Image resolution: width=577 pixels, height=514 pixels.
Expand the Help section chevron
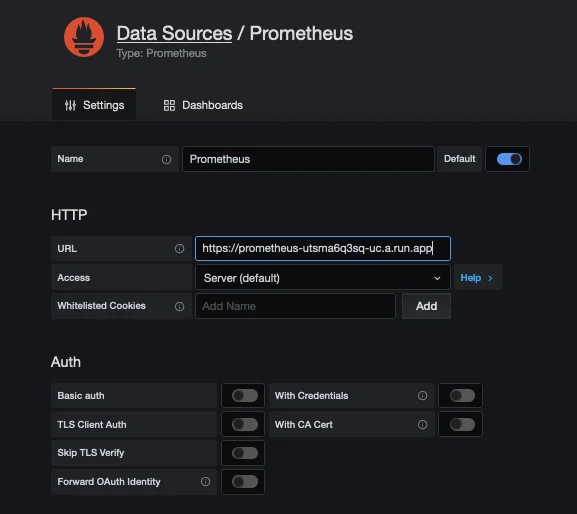[490, 278]
